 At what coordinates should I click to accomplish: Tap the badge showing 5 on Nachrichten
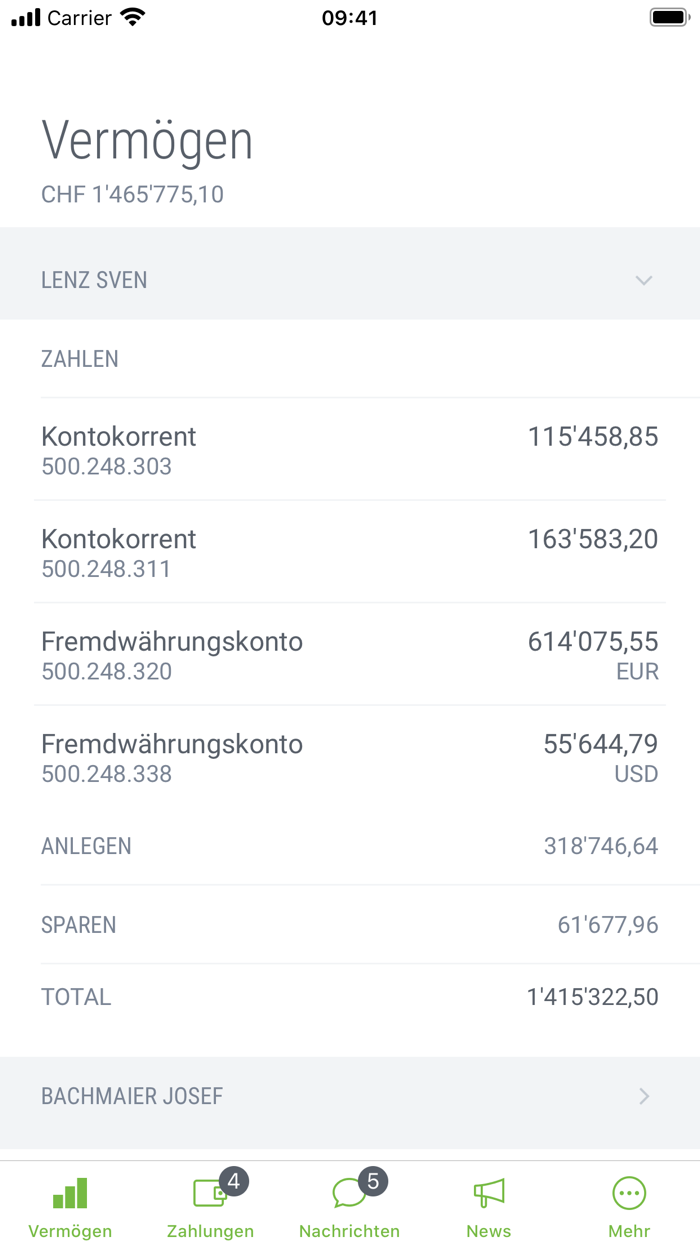pos(372,1180)
